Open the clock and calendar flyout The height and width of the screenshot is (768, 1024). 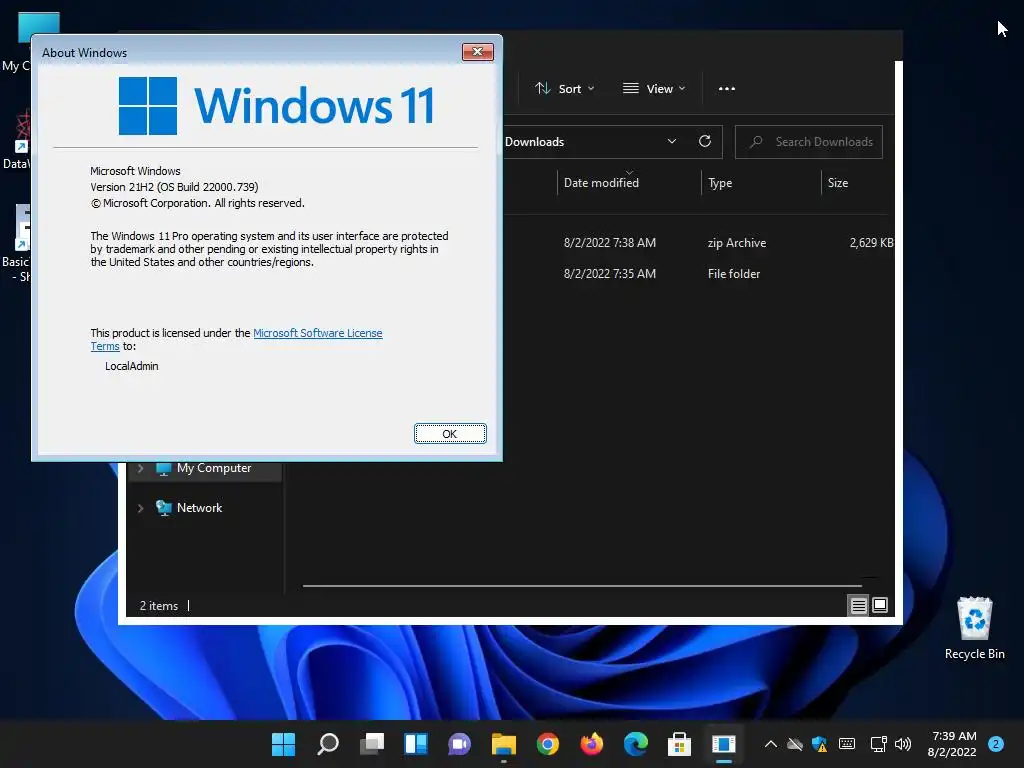pos(953,744)
